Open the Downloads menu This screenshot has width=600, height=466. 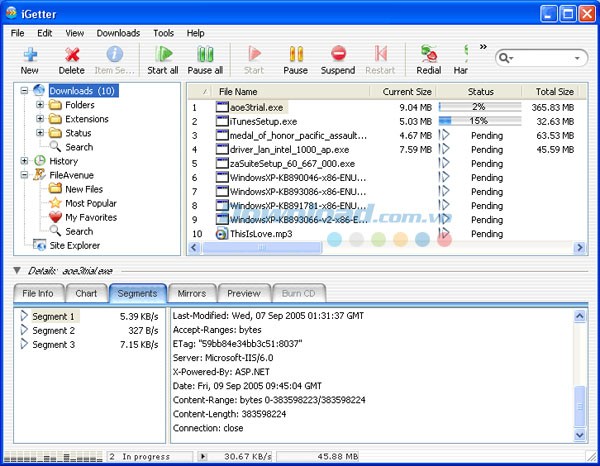click(x=118, y=33)
